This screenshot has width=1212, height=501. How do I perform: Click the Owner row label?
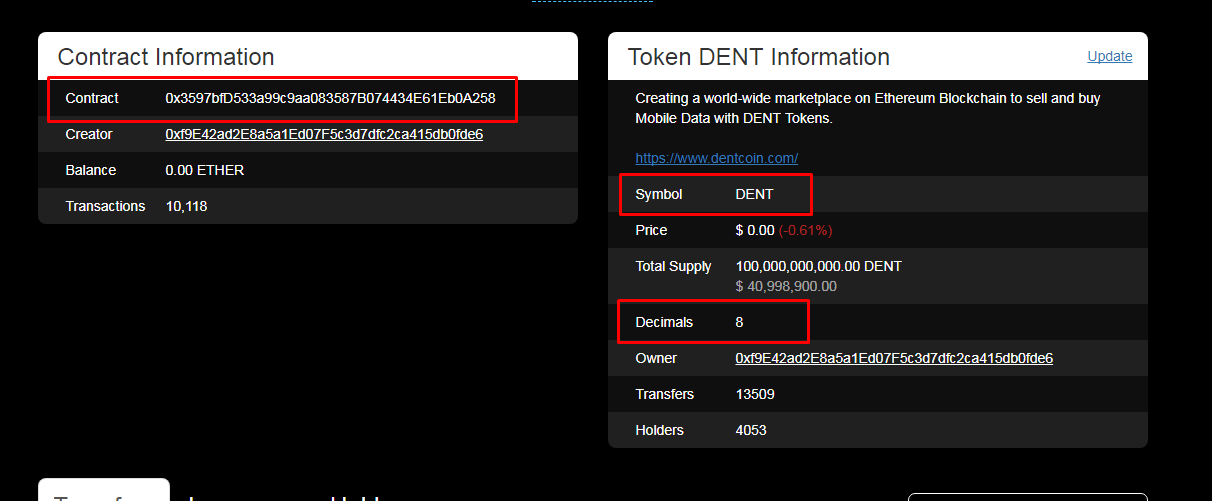[656, 358]
